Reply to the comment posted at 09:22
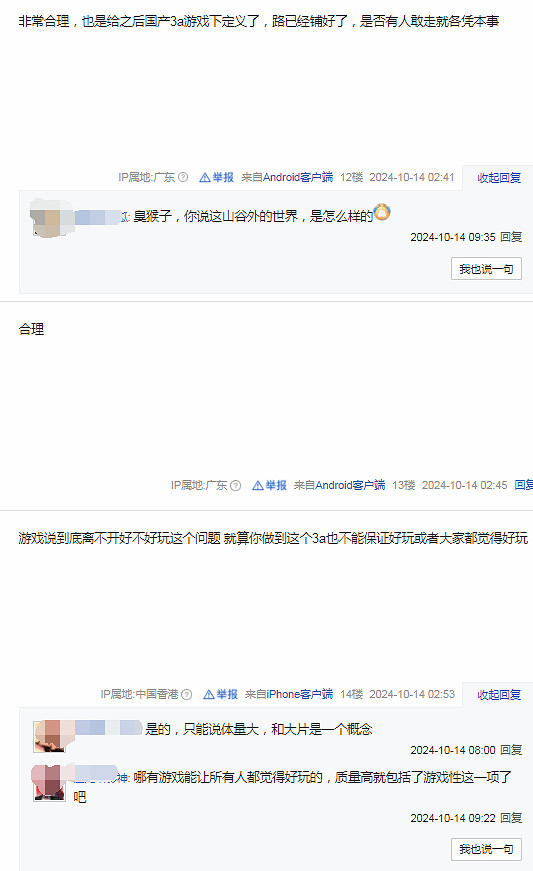Image resolution: width=533 pixels, height=871 pixels. coord(511,818)
